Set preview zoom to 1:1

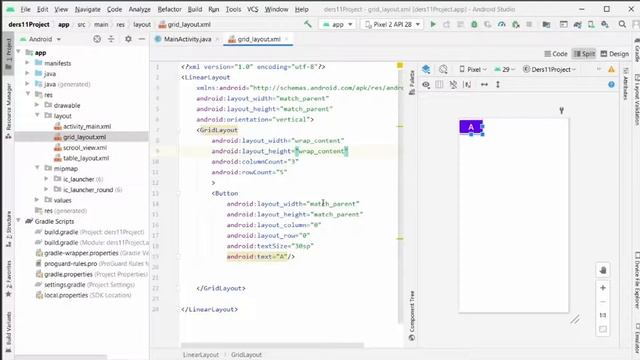click(603, 315)
